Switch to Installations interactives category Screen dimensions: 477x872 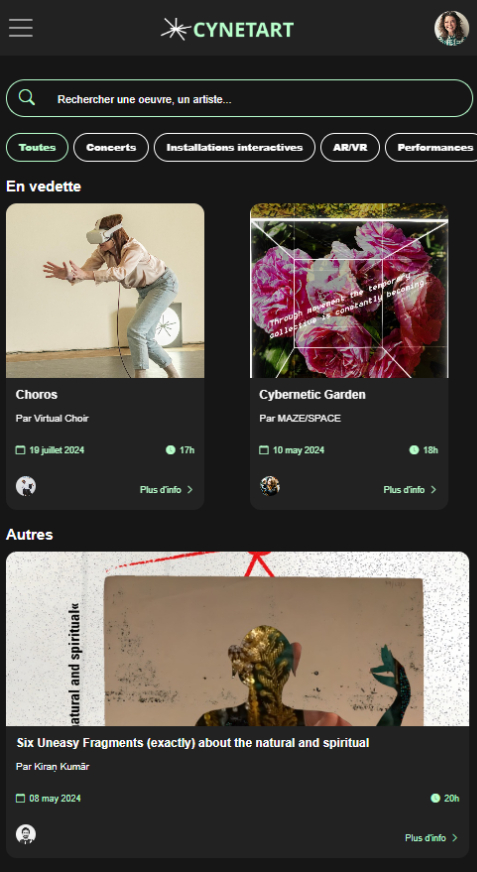pyautogui.click(x=235, y=147)
